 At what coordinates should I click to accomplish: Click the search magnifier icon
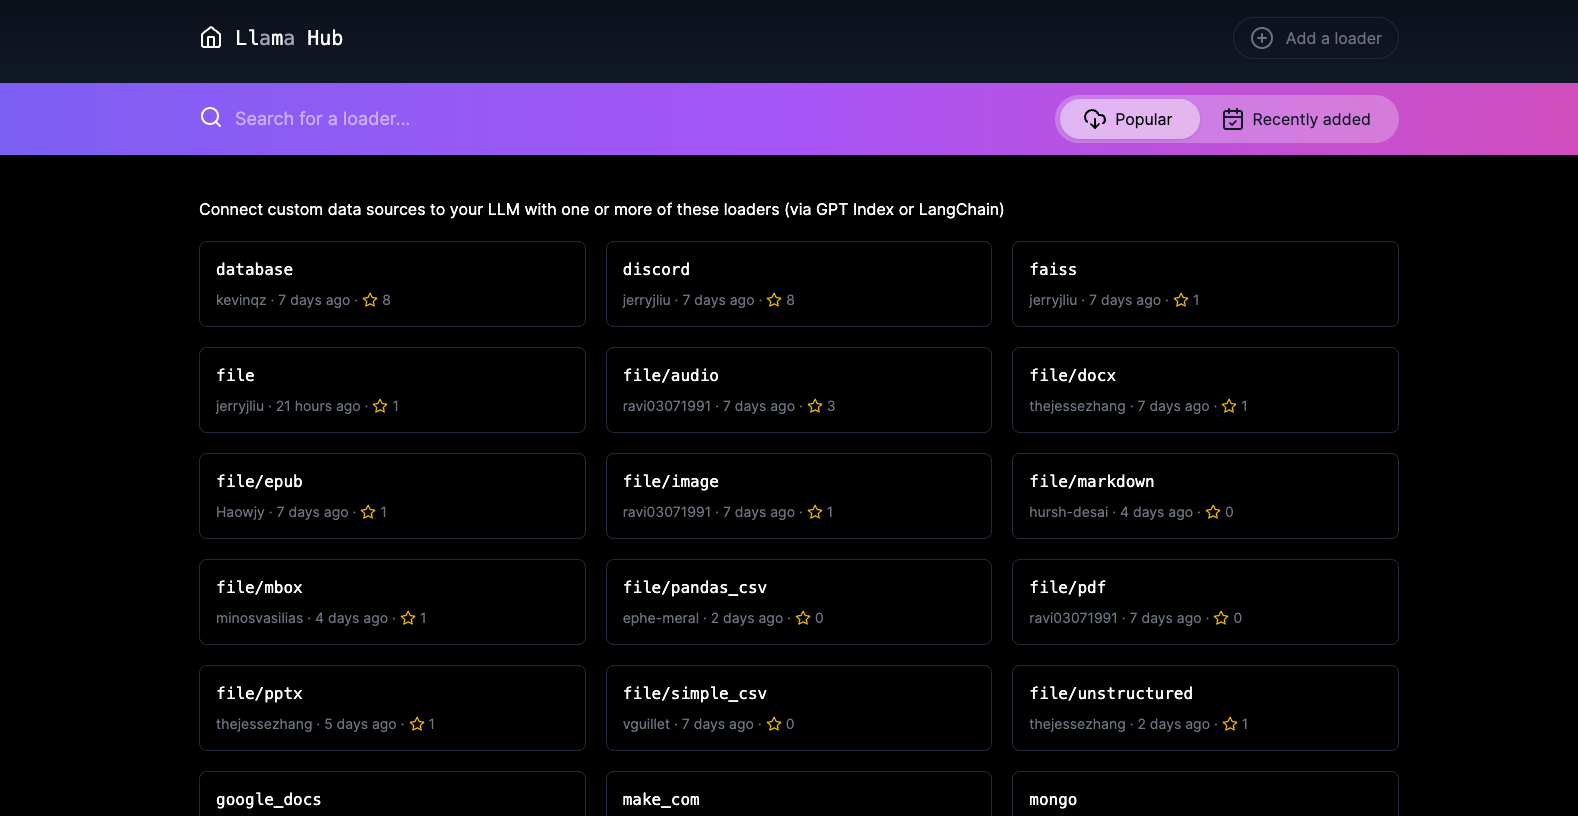point(211,118)
